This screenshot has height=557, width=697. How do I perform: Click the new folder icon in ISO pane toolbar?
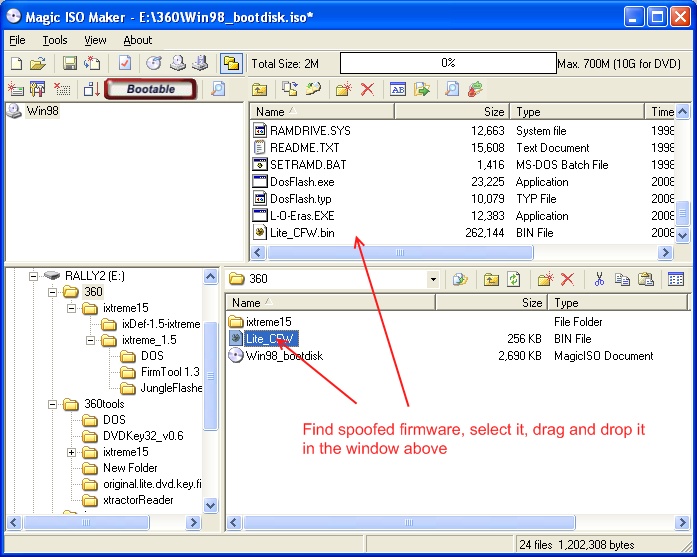[x=343, y=89]
